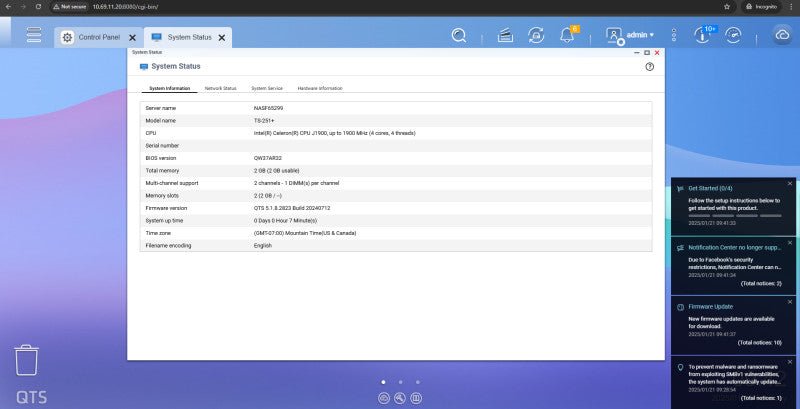Click the Get Started flag icon

pos(680,189)
